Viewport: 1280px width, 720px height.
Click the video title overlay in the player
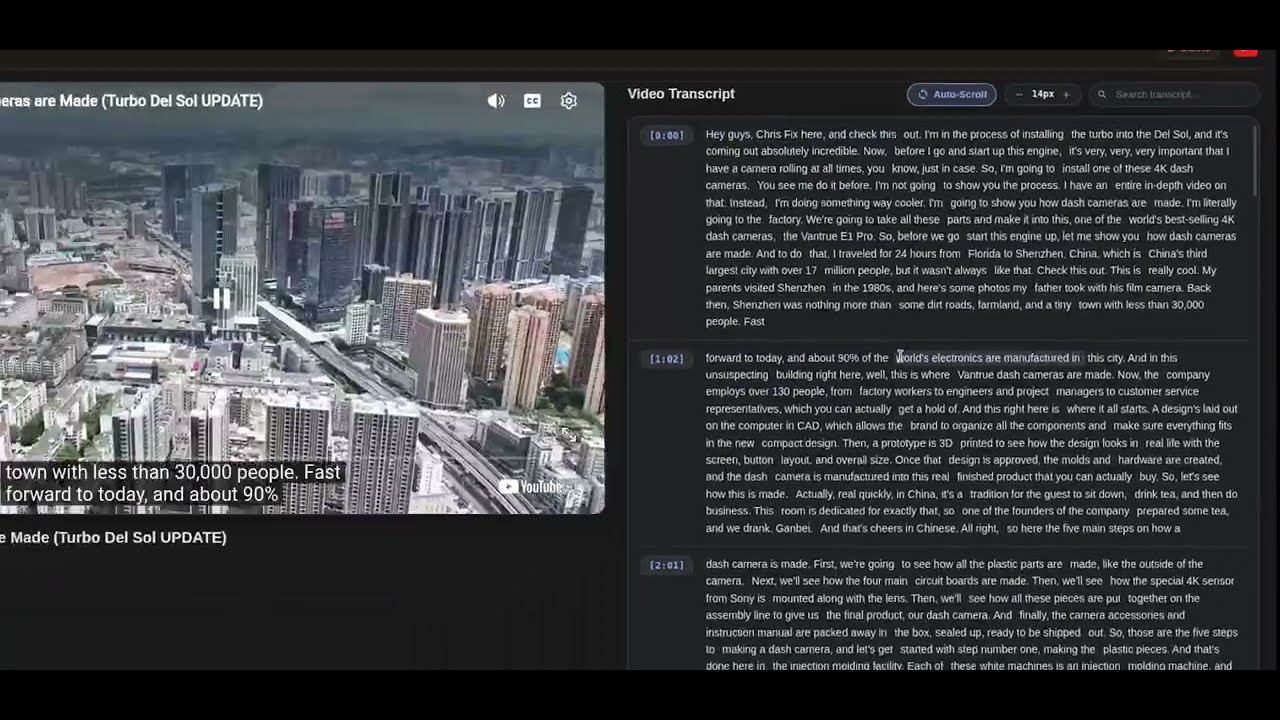131,101
